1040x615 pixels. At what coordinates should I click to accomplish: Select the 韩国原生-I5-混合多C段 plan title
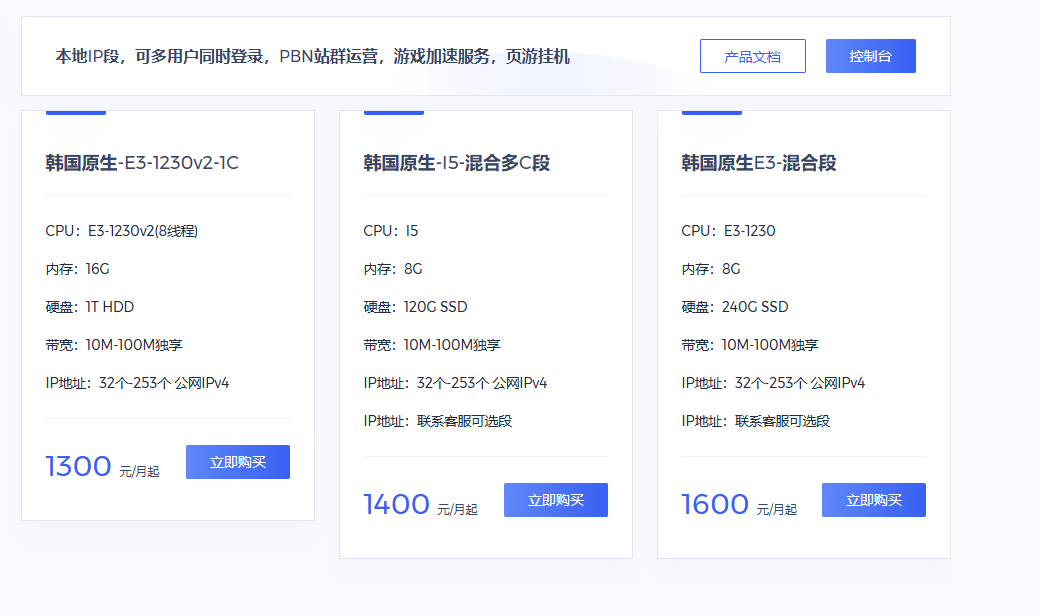point(456,163)
